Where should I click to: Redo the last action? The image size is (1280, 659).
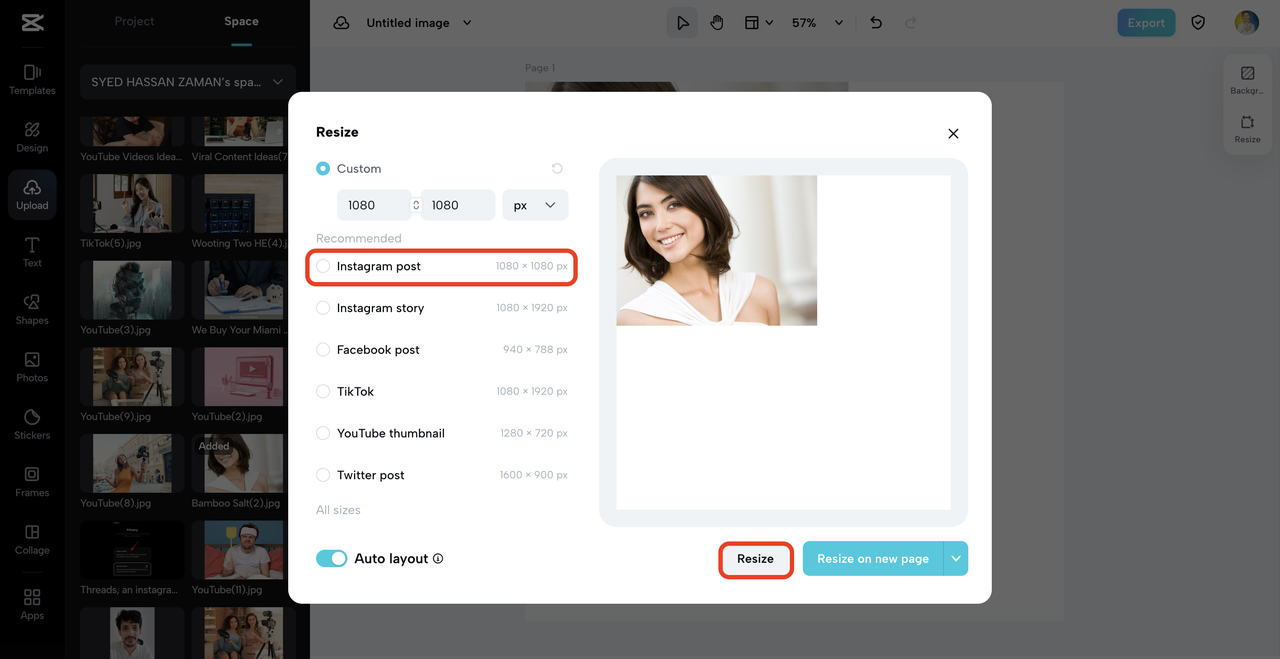click(x=910, y=22)
